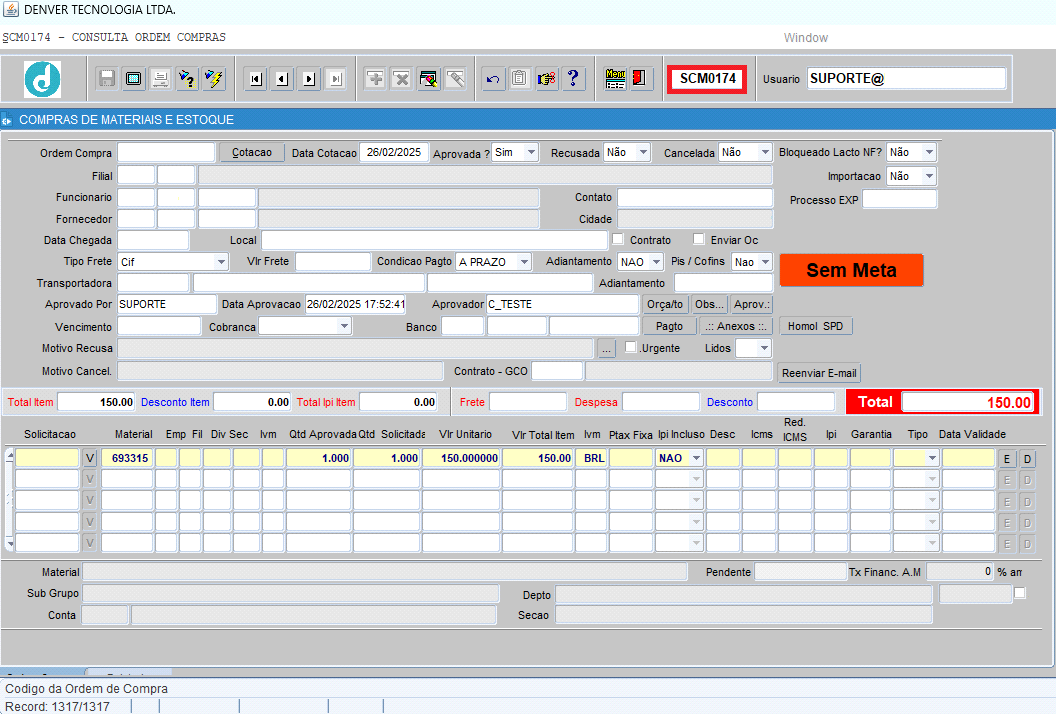Click the Aprov.: button

tap(752, 304)
